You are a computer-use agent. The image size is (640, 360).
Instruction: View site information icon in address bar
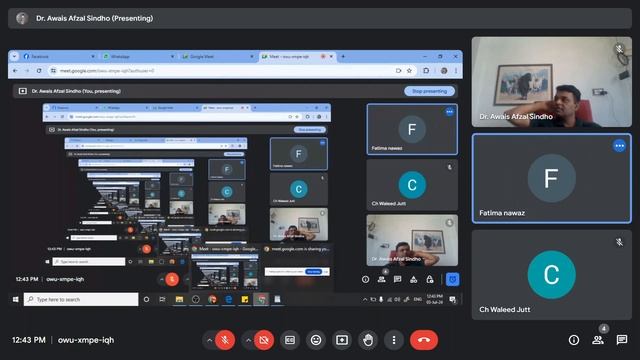53,71
